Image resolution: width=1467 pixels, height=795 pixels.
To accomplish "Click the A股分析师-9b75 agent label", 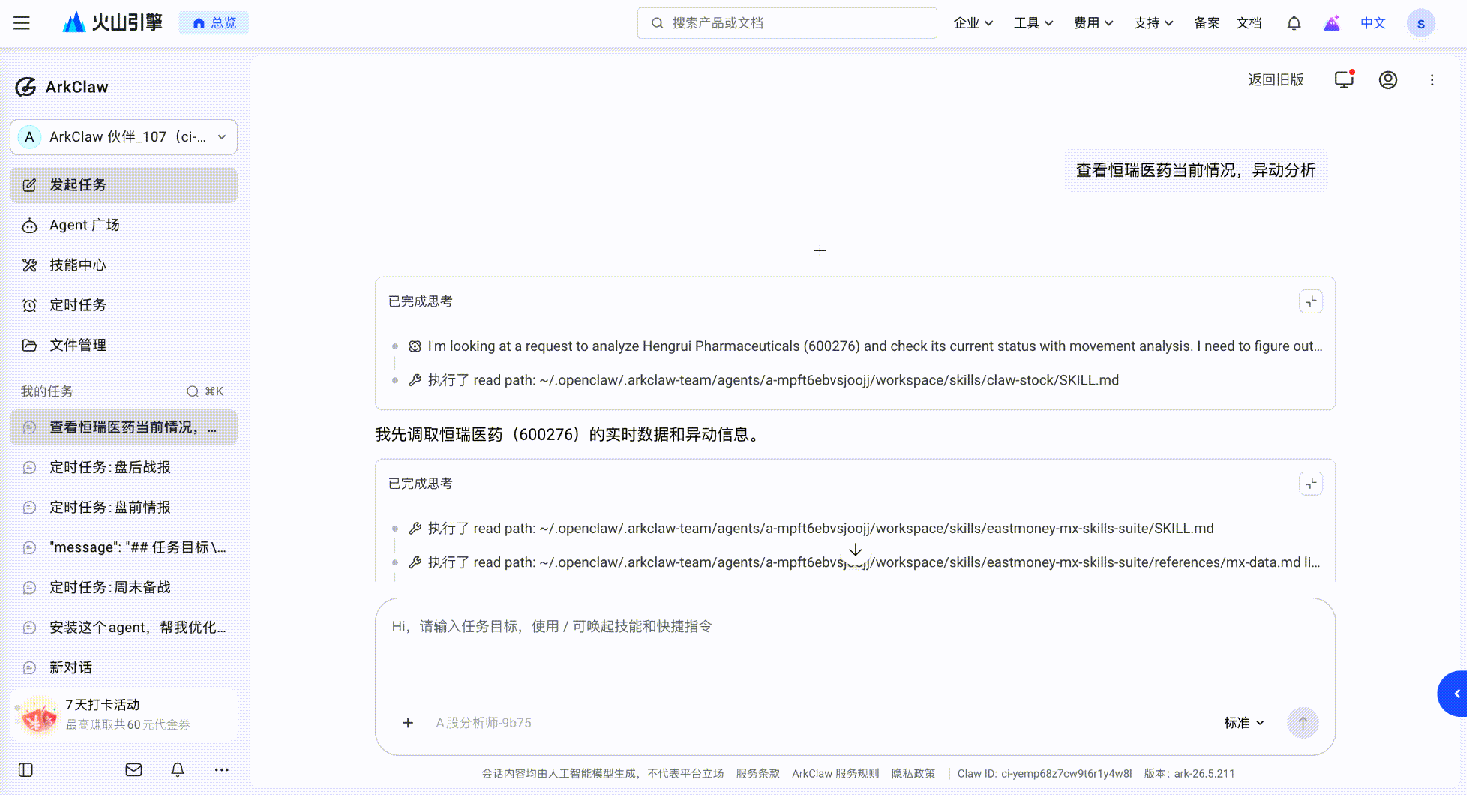I will pyautogui.click(x=483, y=723).
